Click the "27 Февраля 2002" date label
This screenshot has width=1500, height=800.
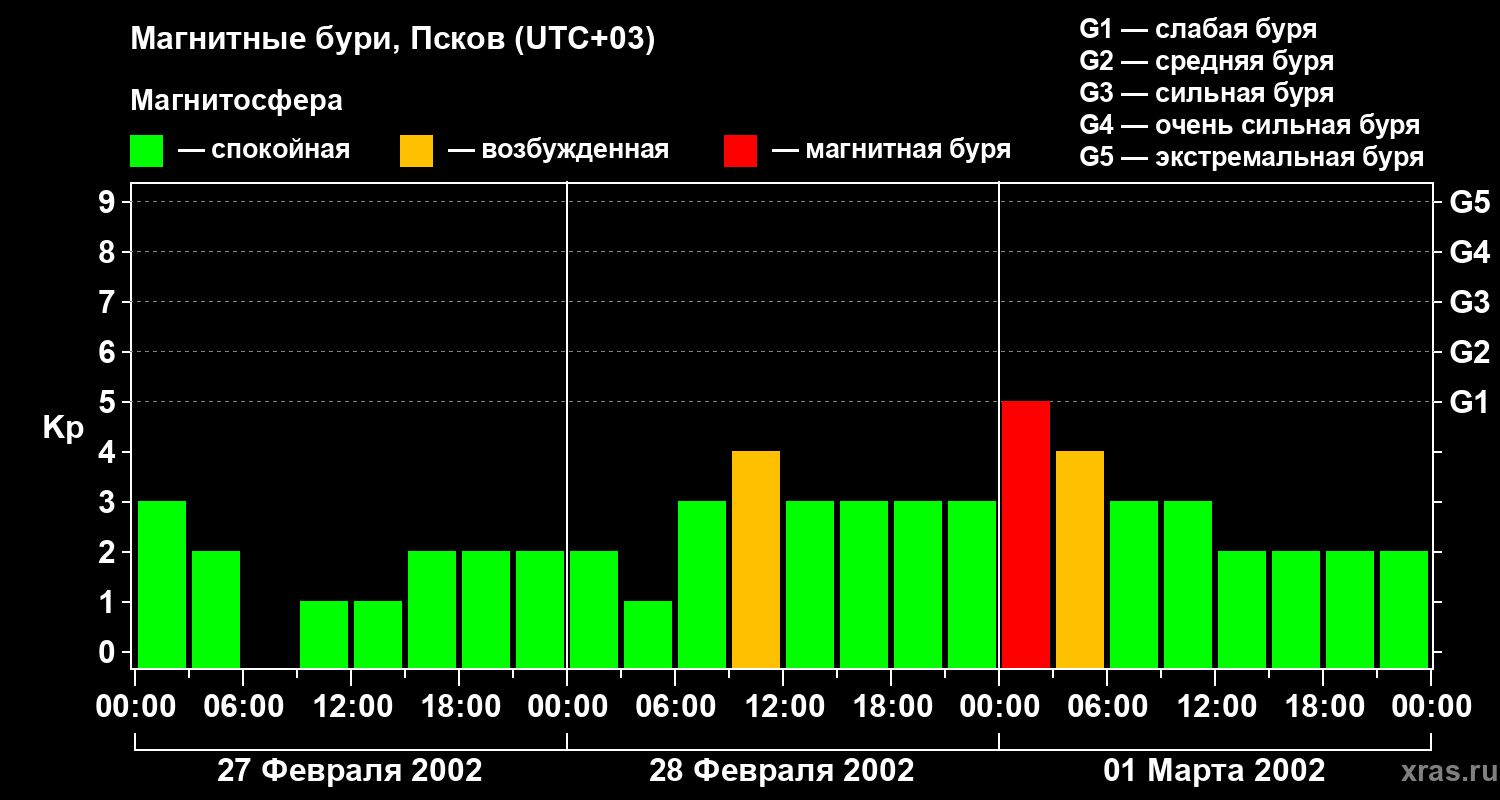point(350,771)
